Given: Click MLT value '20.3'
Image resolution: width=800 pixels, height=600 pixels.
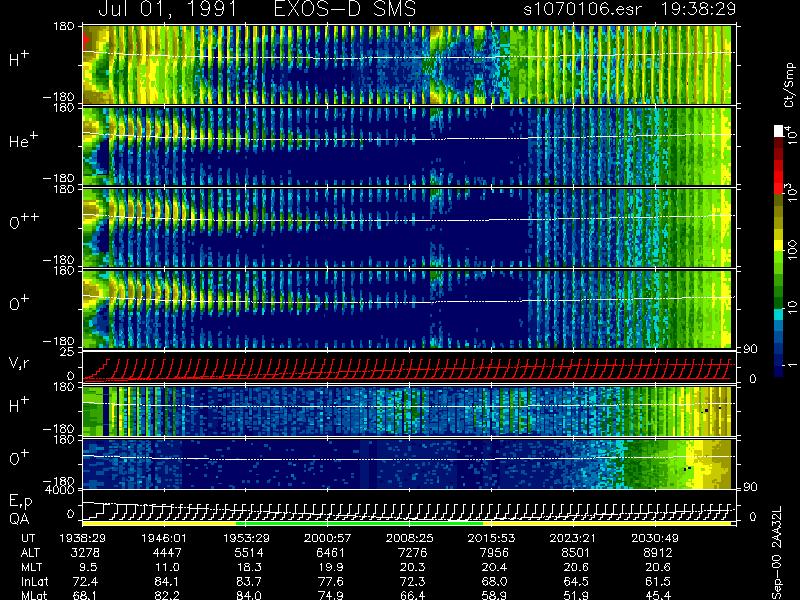Looking at the screenshot, I should click(412, 567).
